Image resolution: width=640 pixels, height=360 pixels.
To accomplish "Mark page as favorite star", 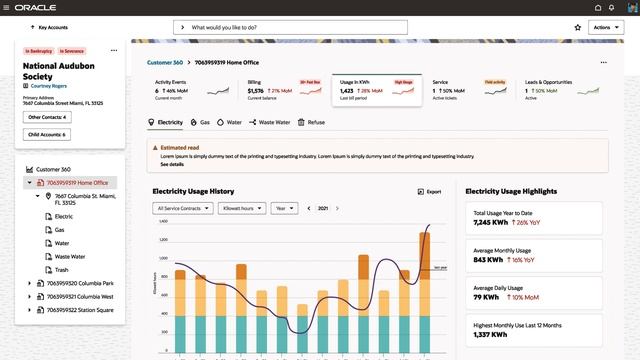I will [578, 27].
